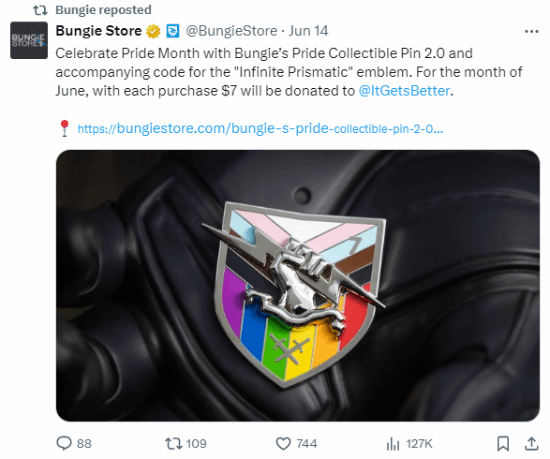The image size is (550, 459).
Task: Click the repost icon showing 109
Action: pos(174,444)
